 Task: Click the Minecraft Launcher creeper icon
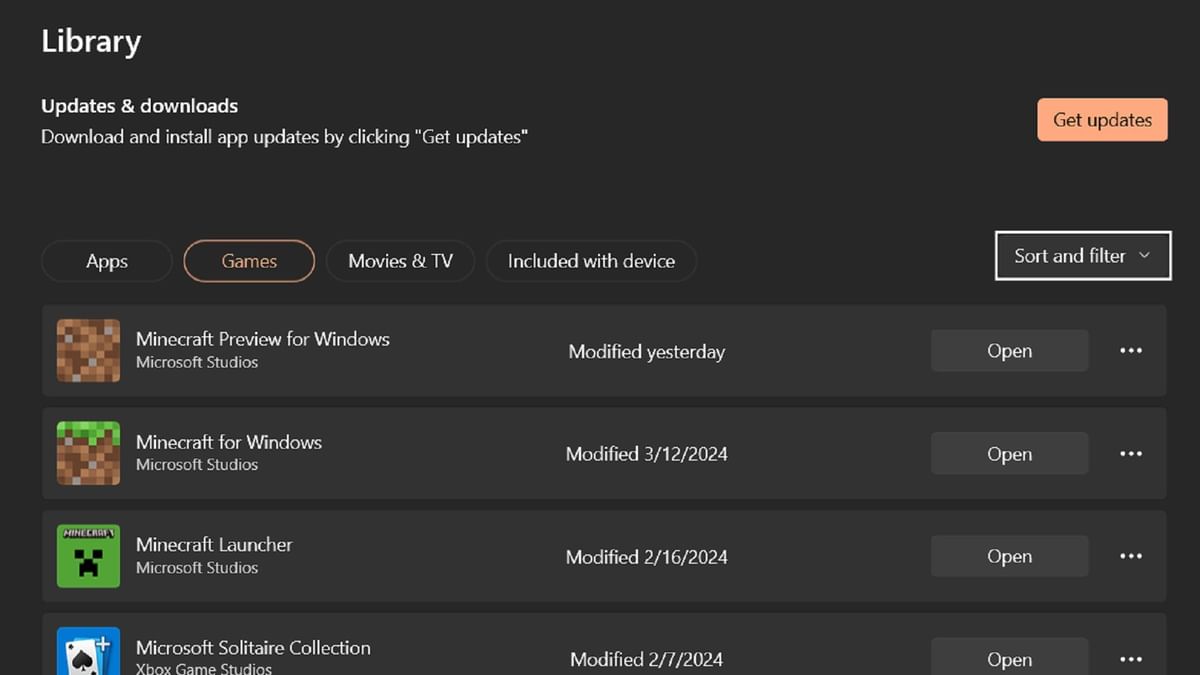[x=88, y=556]
